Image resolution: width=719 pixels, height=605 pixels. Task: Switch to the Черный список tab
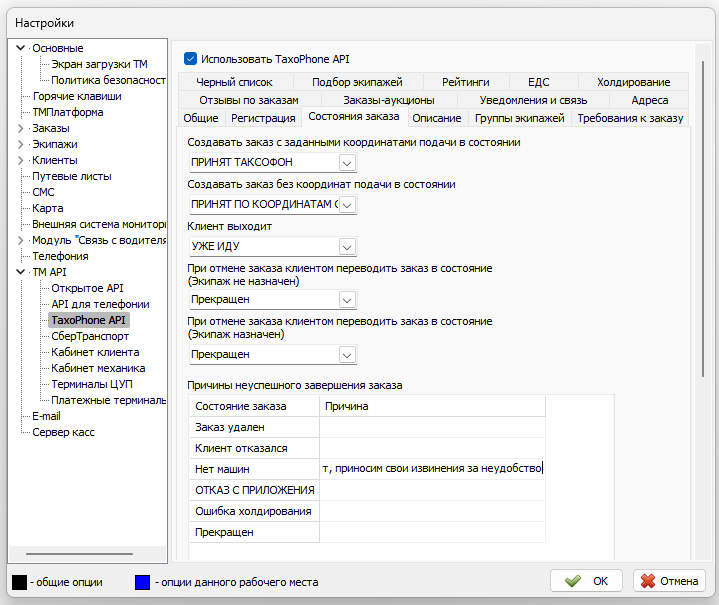tap(234, 82)
